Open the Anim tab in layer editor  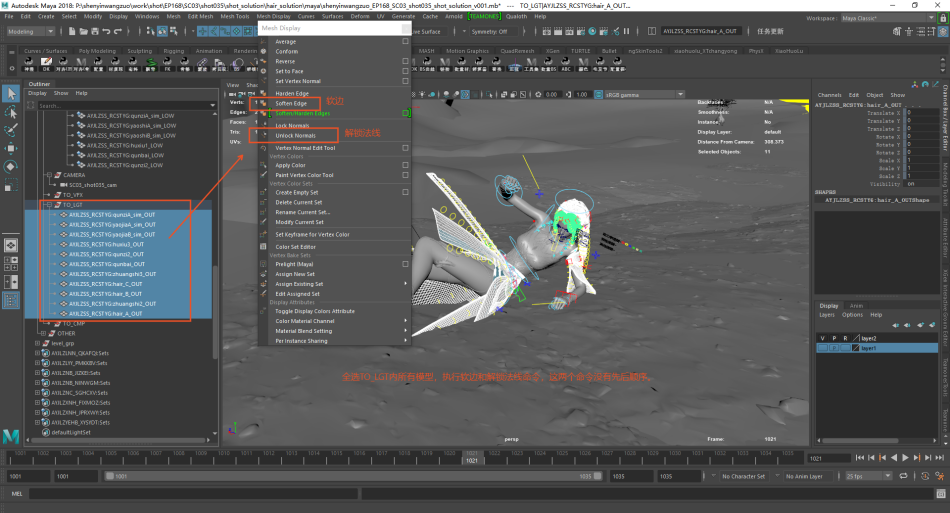coord(856,306)
